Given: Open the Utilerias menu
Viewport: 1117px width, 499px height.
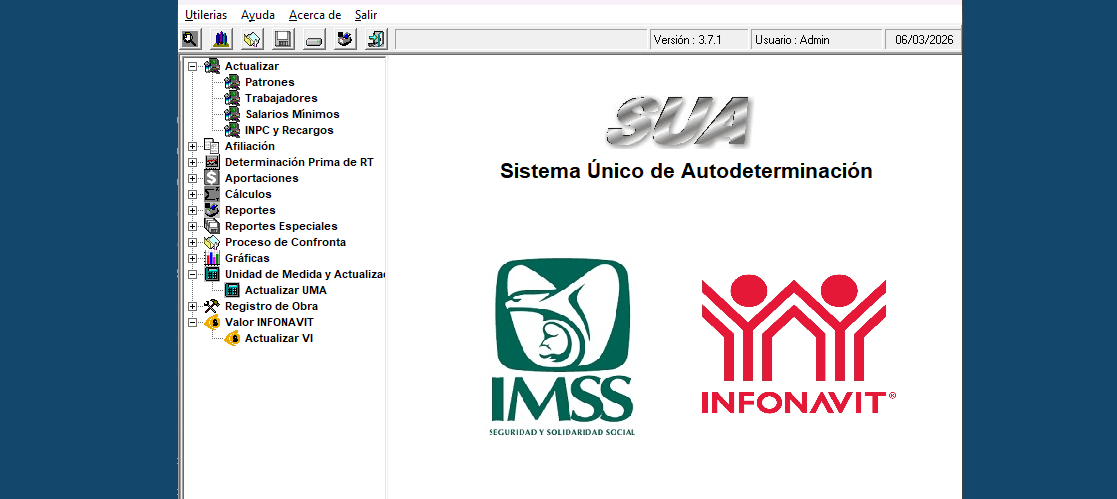Looking at the screenshot, I should click(206, 15).
